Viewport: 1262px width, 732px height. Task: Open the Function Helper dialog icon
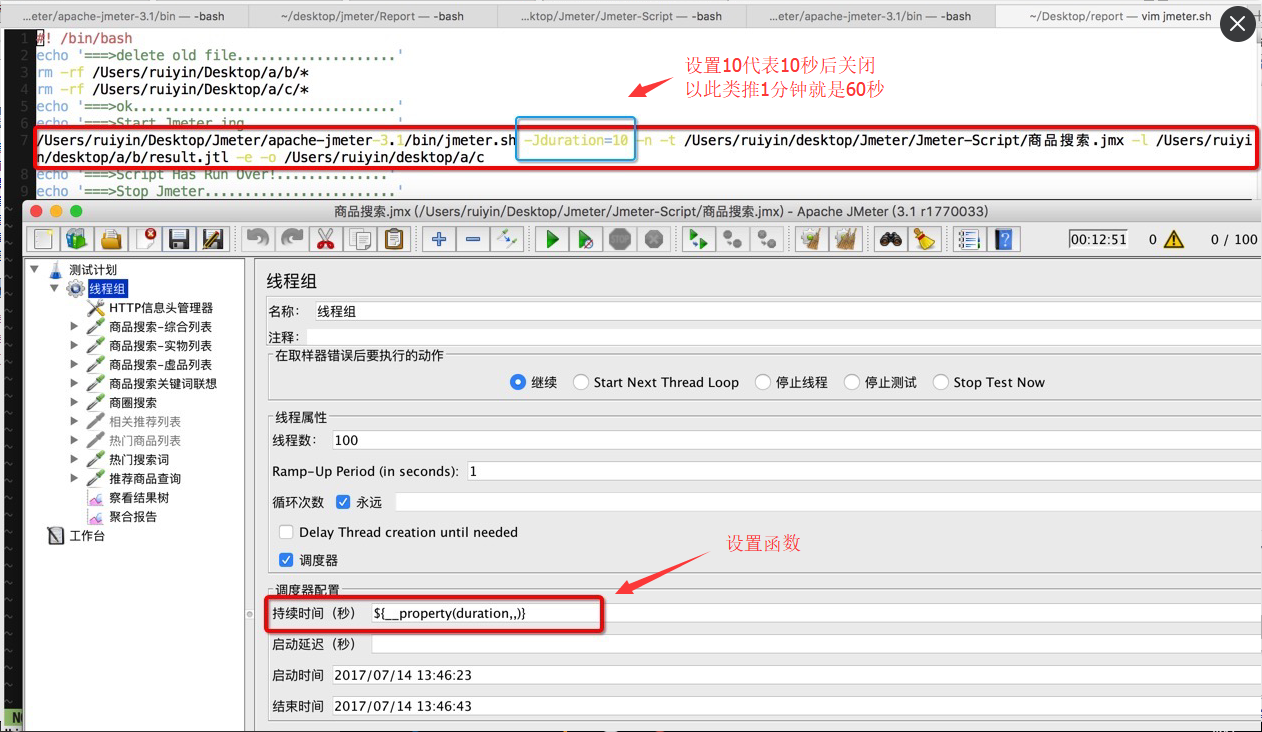click(969, 239)
